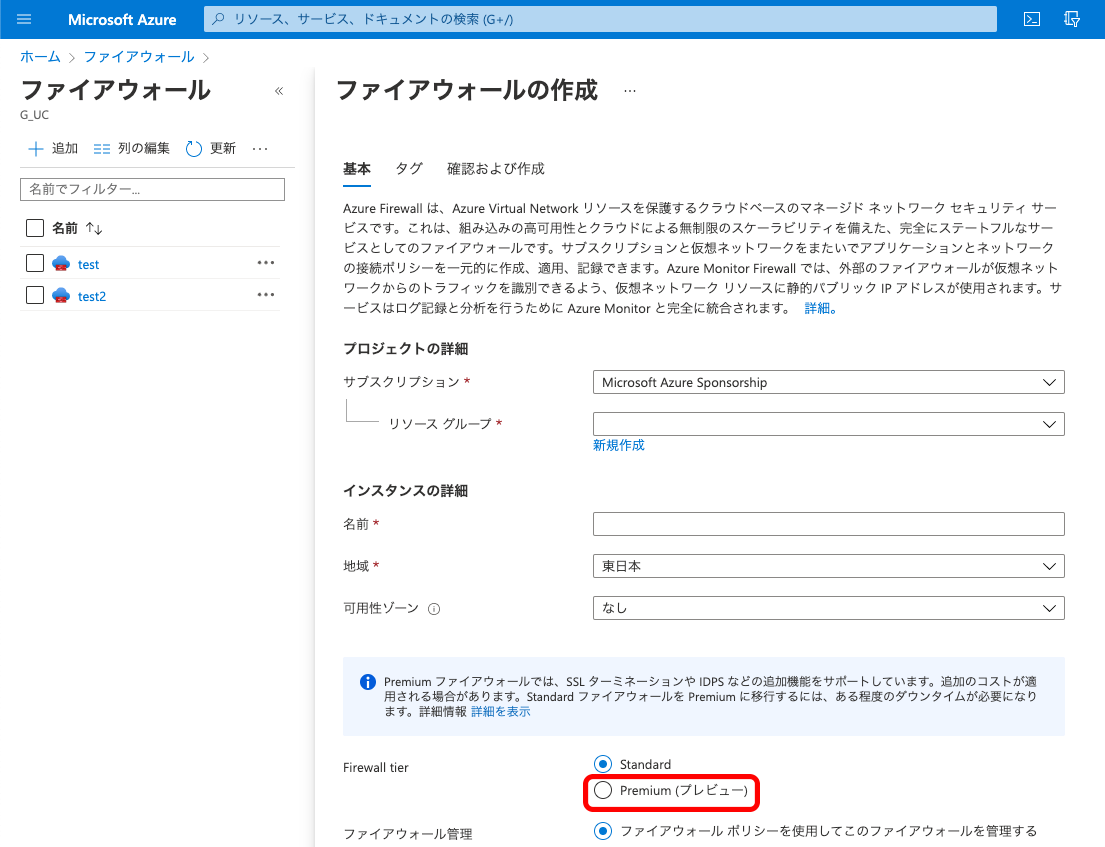
Task: Refresh the firewall list with 更新
Action: coord(211,147)
